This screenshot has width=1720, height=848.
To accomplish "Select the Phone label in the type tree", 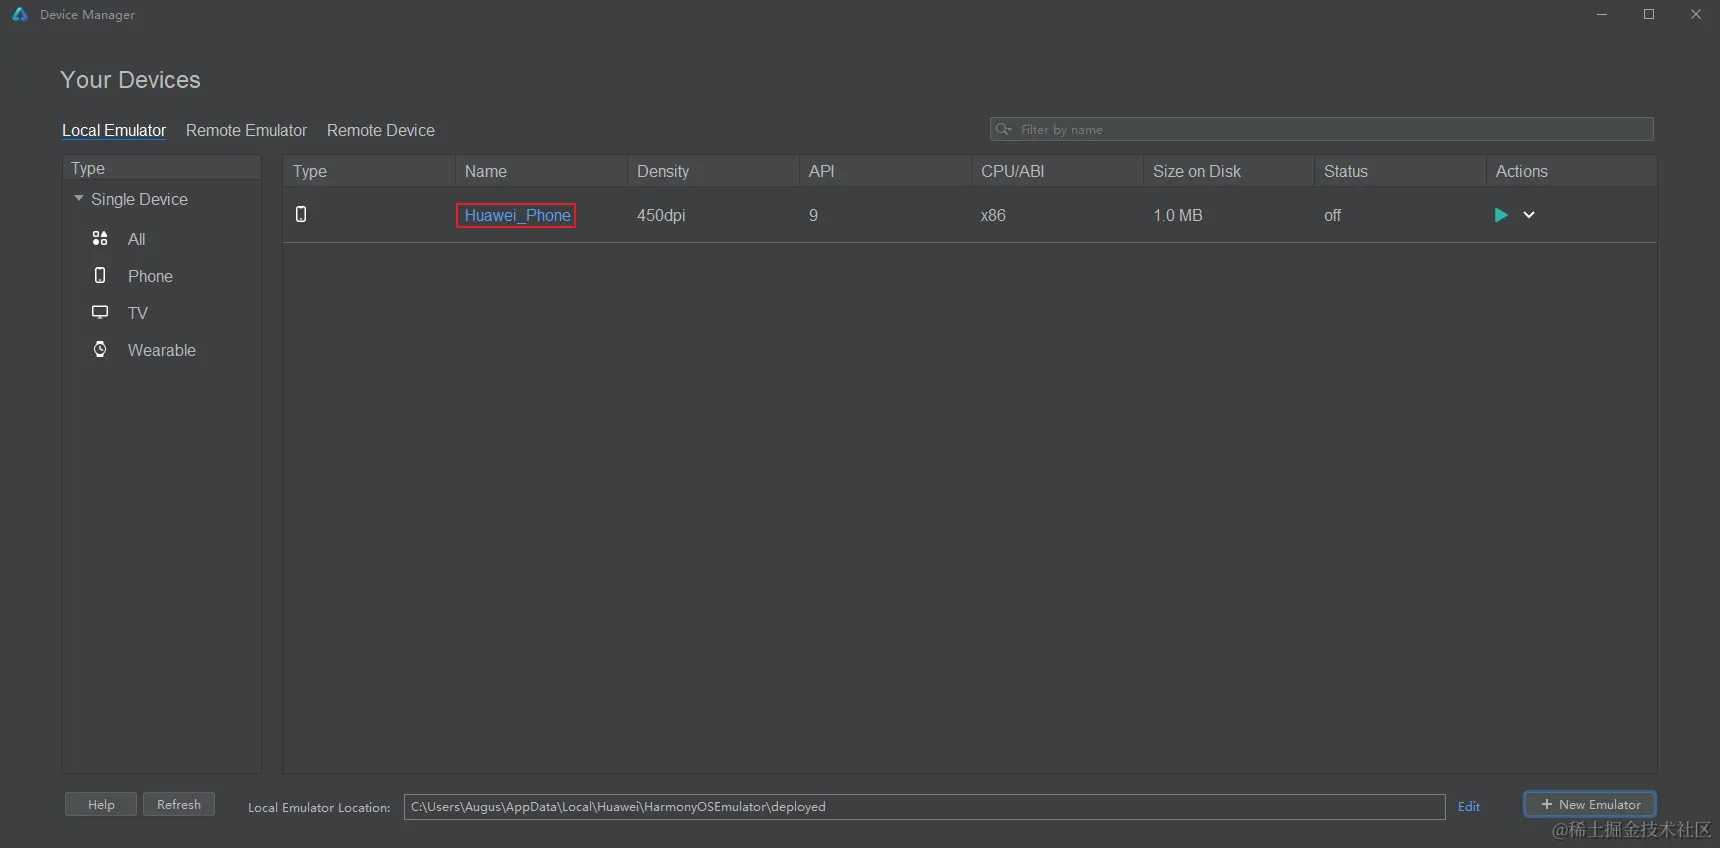I will [150, 276].
